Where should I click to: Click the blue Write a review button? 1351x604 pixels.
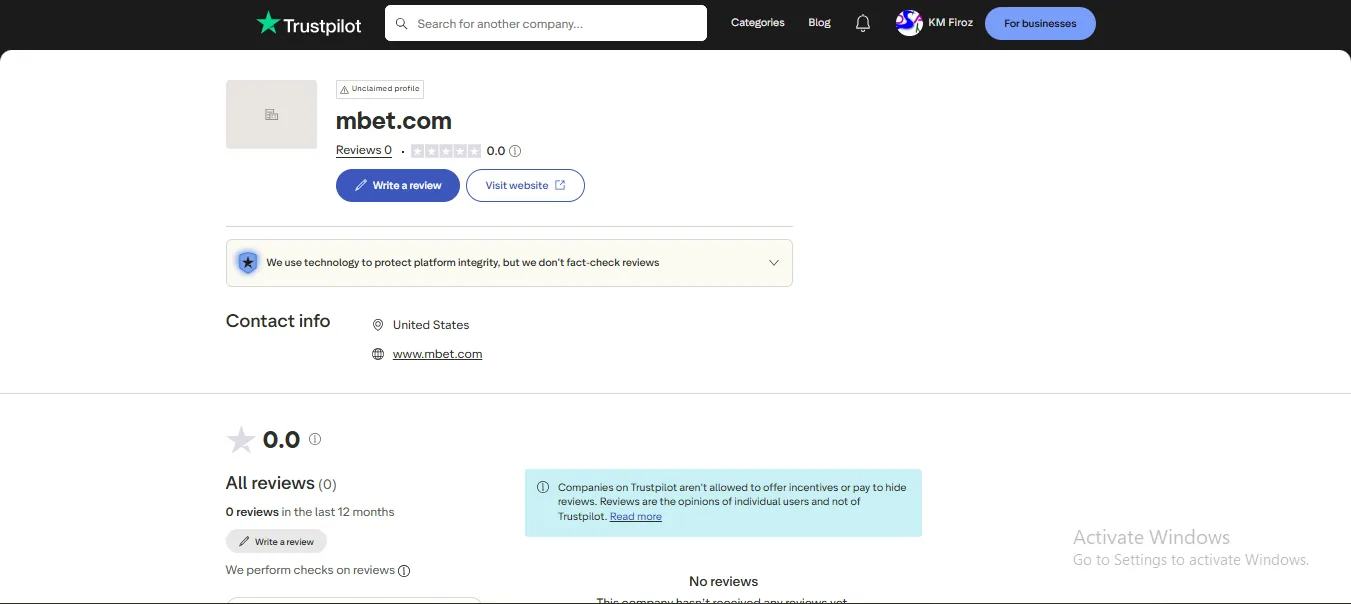click(x=398, y=185)
